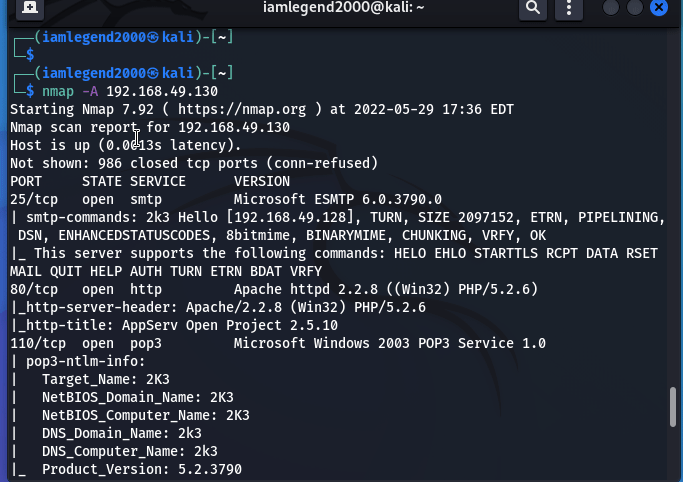Click the 110/tcp port entry
The width and height of the screenshot is (683, 482).
(38, 343)
